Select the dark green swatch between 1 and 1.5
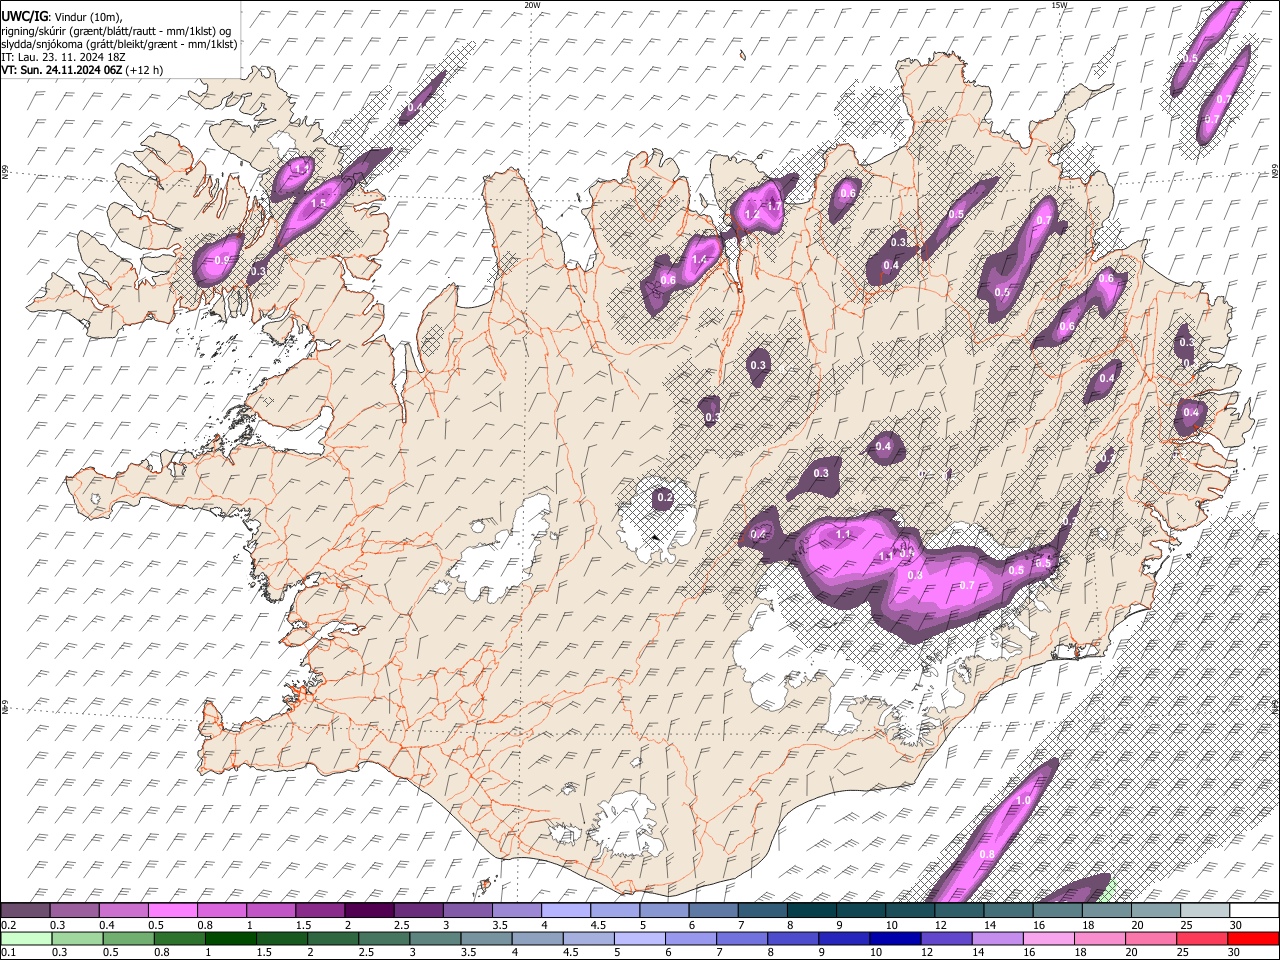 [x=229, y=938]
